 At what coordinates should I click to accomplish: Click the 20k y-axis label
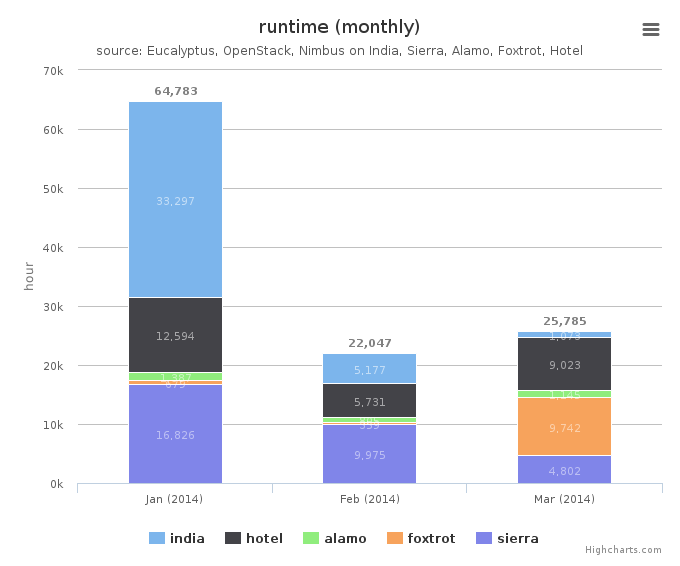53,366
